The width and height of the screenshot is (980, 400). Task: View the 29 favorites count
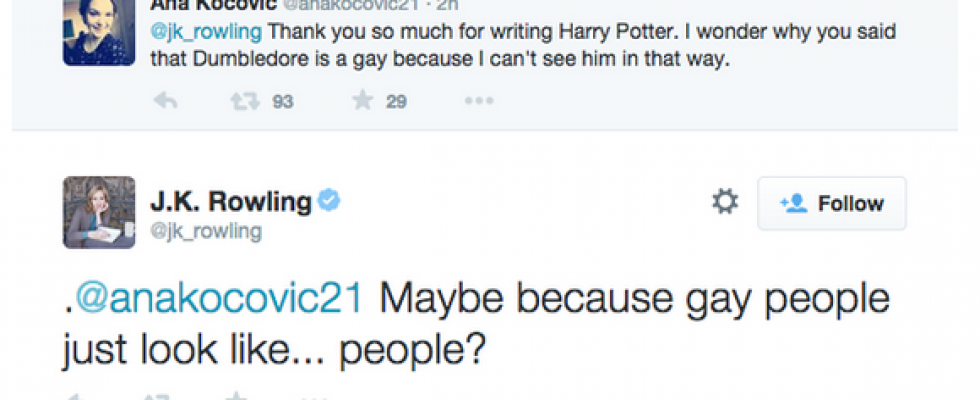[x=396, y=101]
